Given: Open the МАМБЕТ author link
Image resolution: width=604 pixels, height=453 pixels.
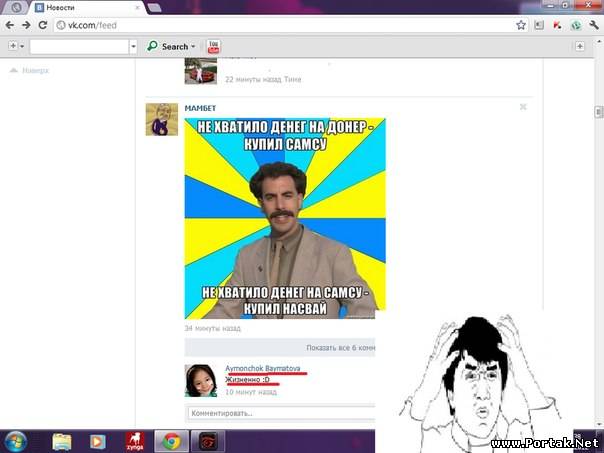Looking at the screenshot, I should tap(200, 108).
